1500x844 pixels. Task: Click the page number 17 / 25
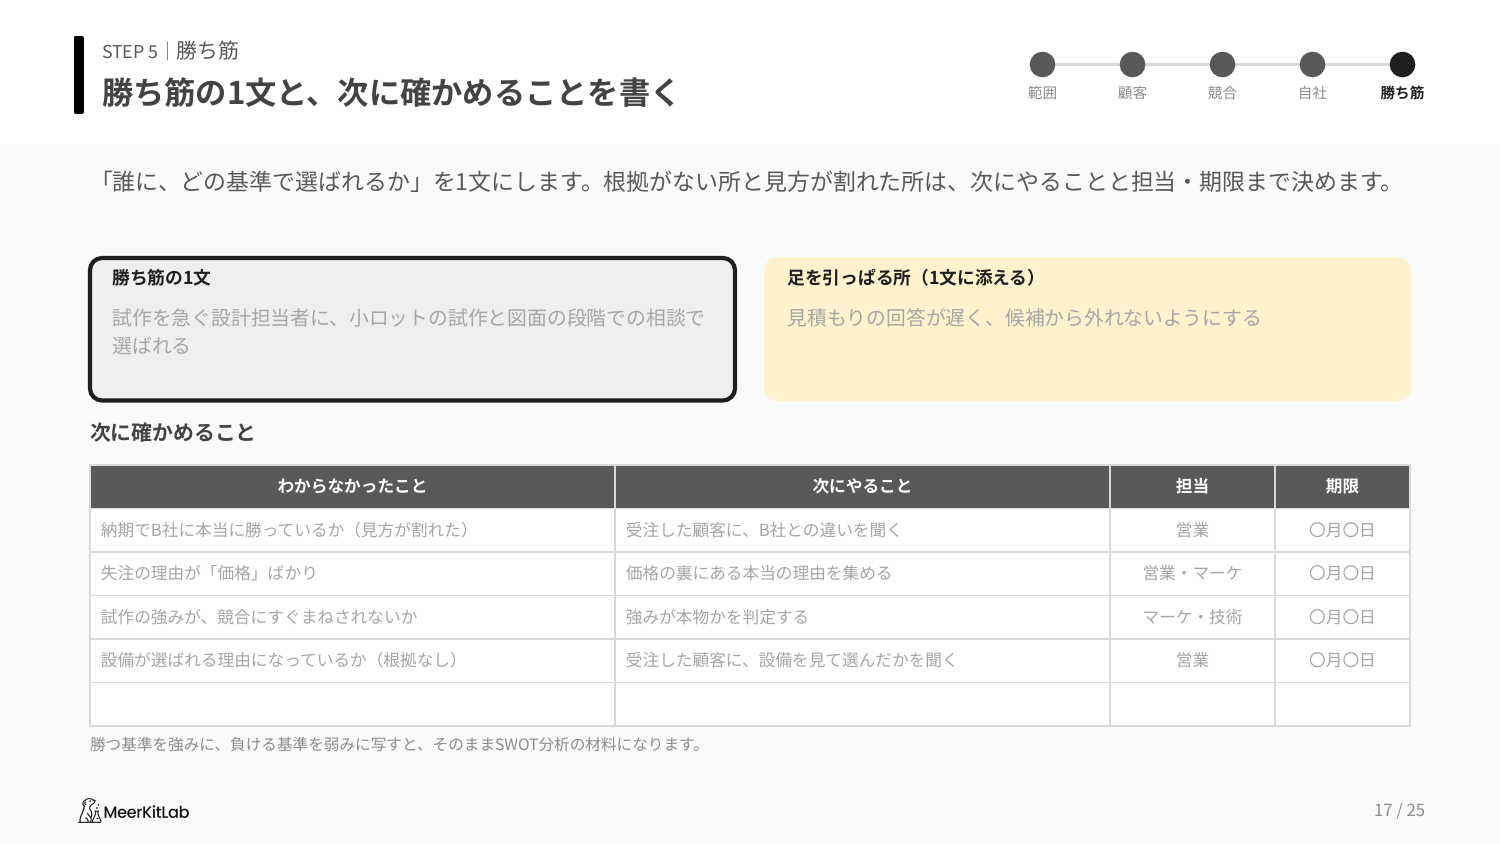(x=1399, y=810)
